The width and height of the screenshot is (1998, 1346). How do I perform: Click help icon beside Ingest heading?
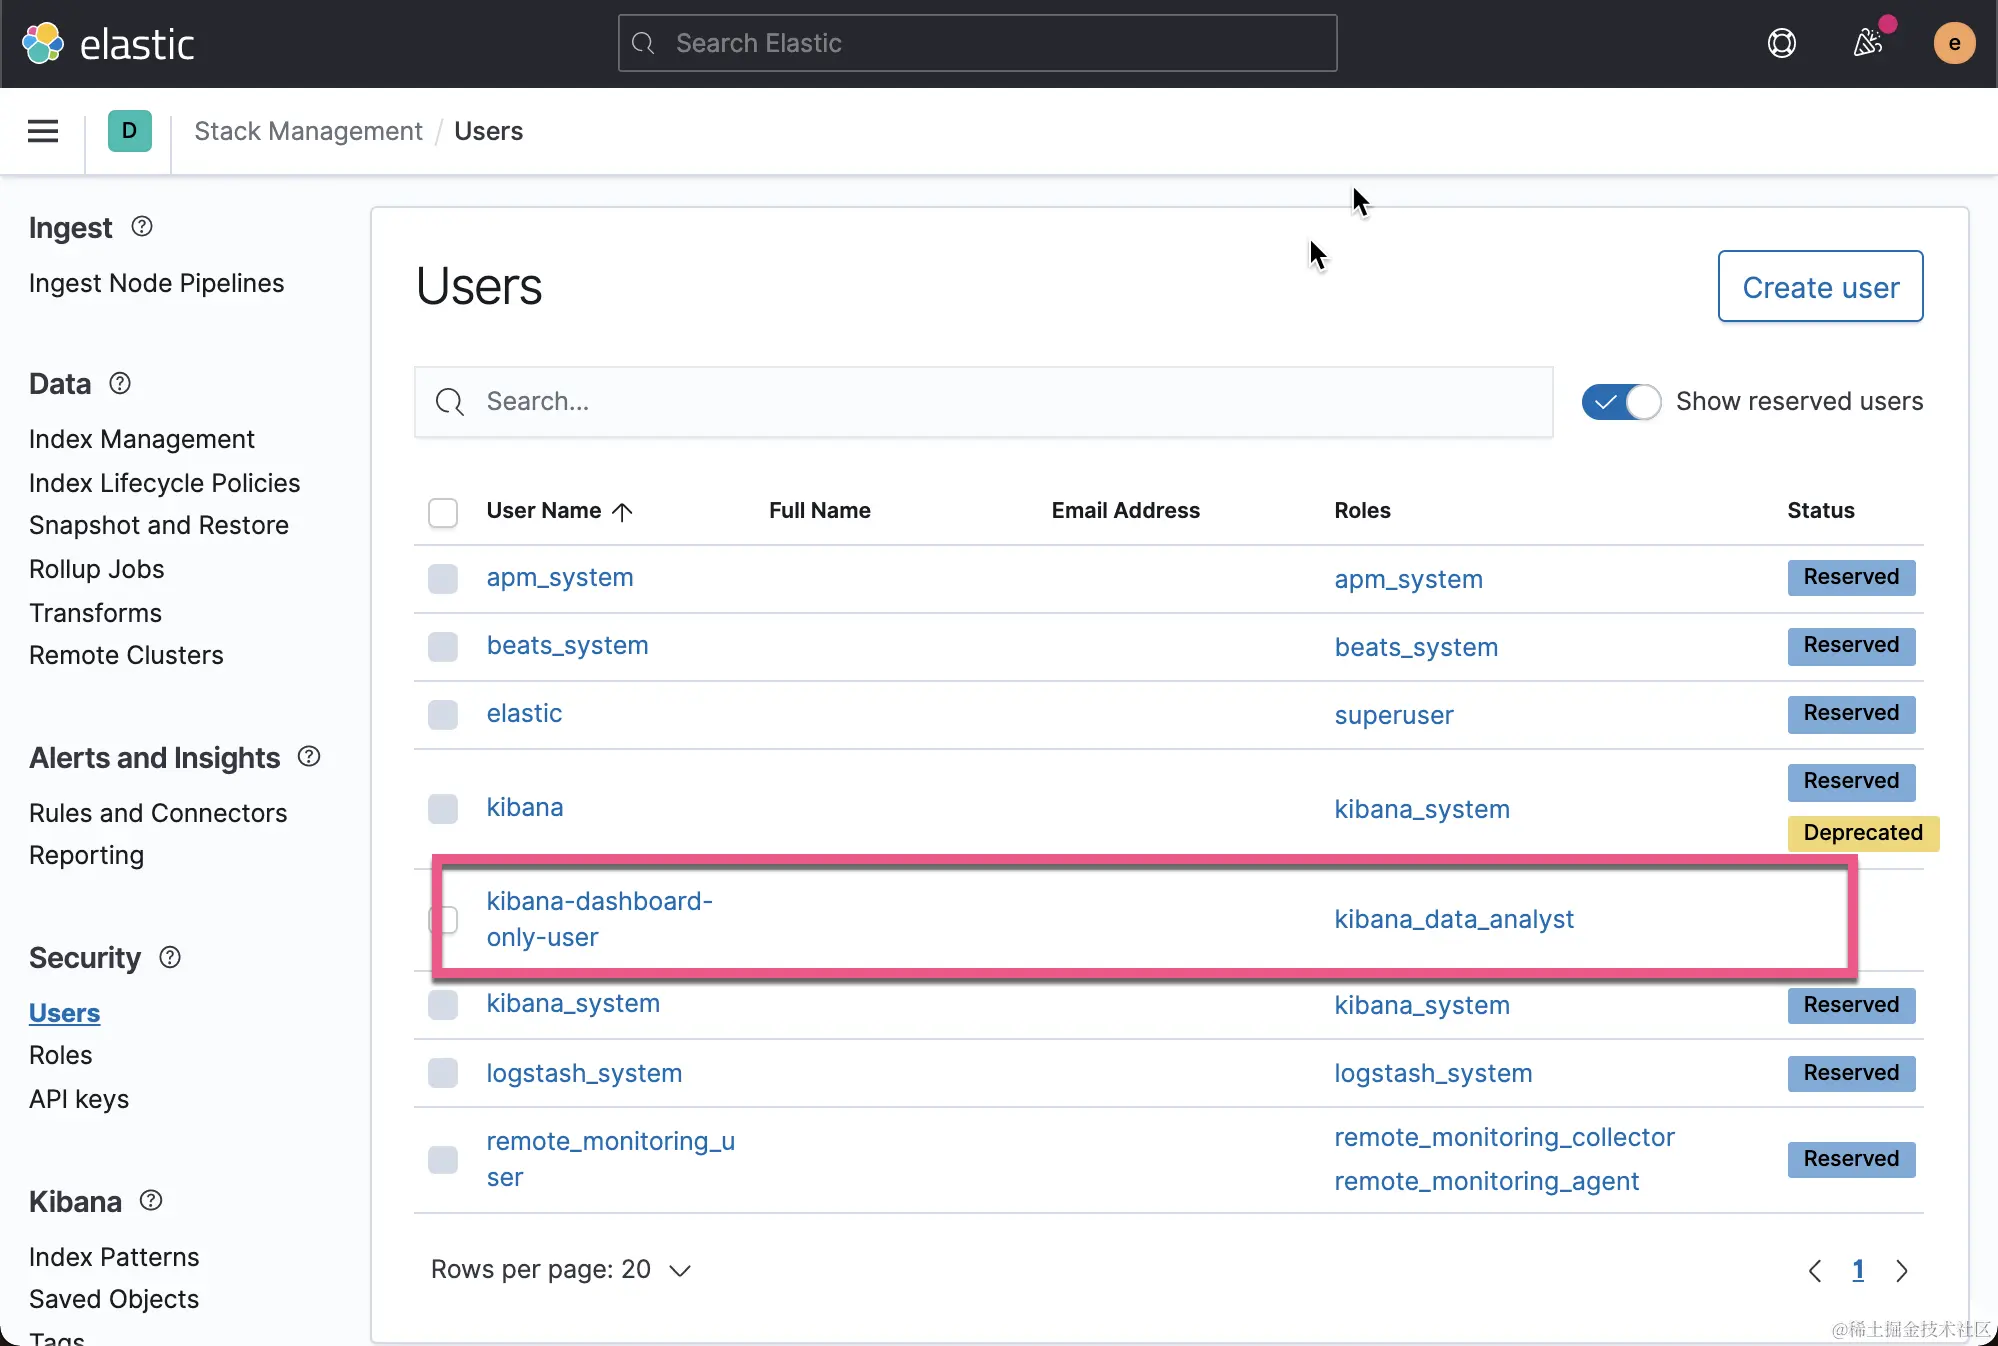point(142,227)
